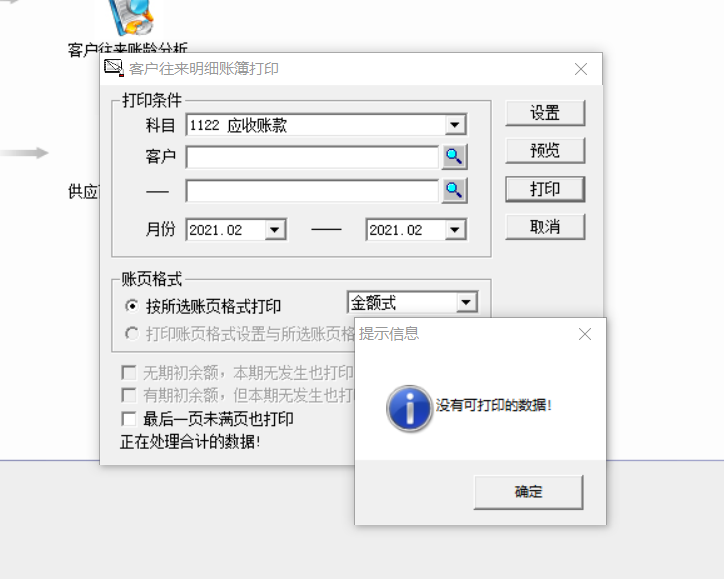Click the 取消 button
The width and height of the screenshot is (724, 579).
tap(545, 227)
